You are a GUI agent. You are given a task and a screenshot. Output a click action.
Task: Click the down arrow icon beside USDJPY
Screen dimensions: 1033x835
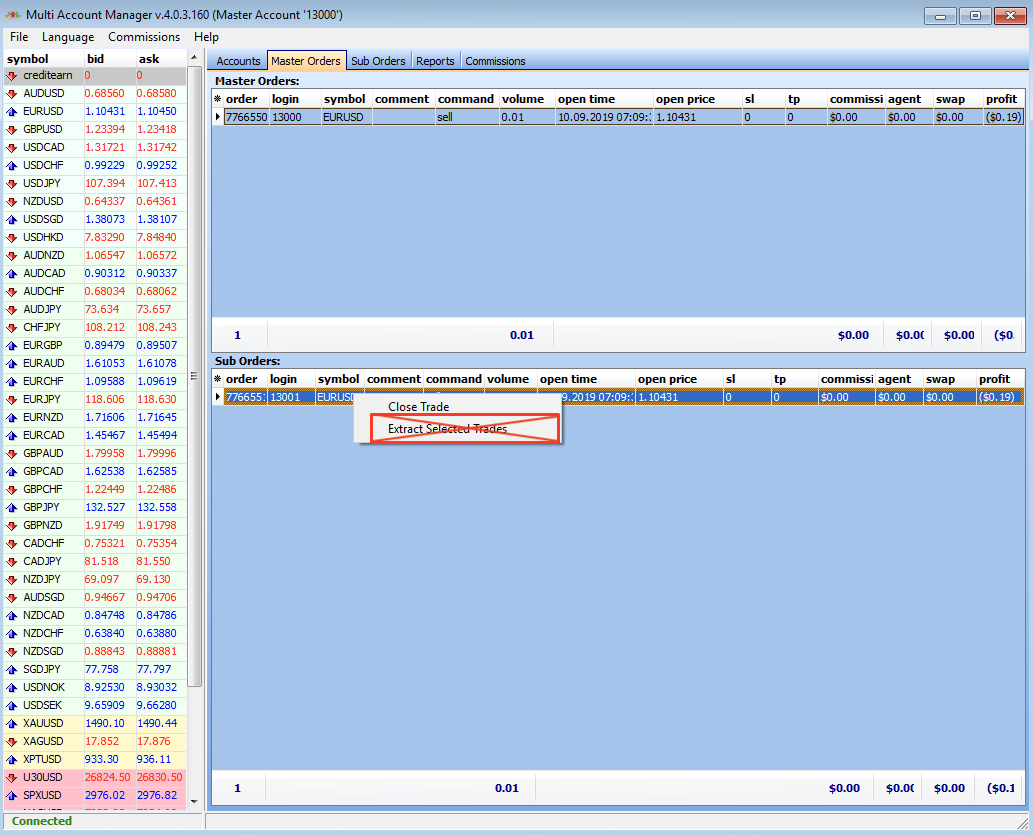(11, 184)
